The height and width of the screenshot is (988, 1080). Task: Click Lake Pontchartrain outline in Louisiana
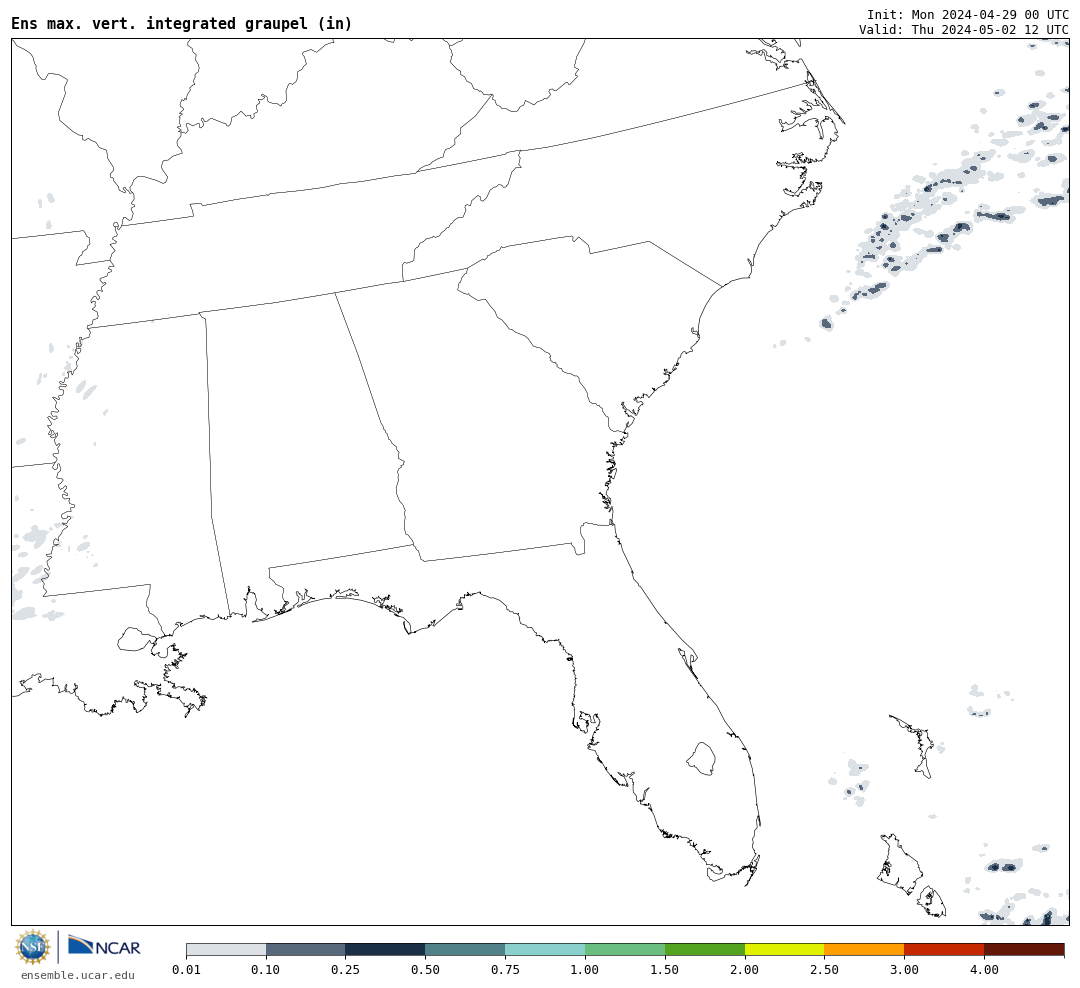pos(136,639)
